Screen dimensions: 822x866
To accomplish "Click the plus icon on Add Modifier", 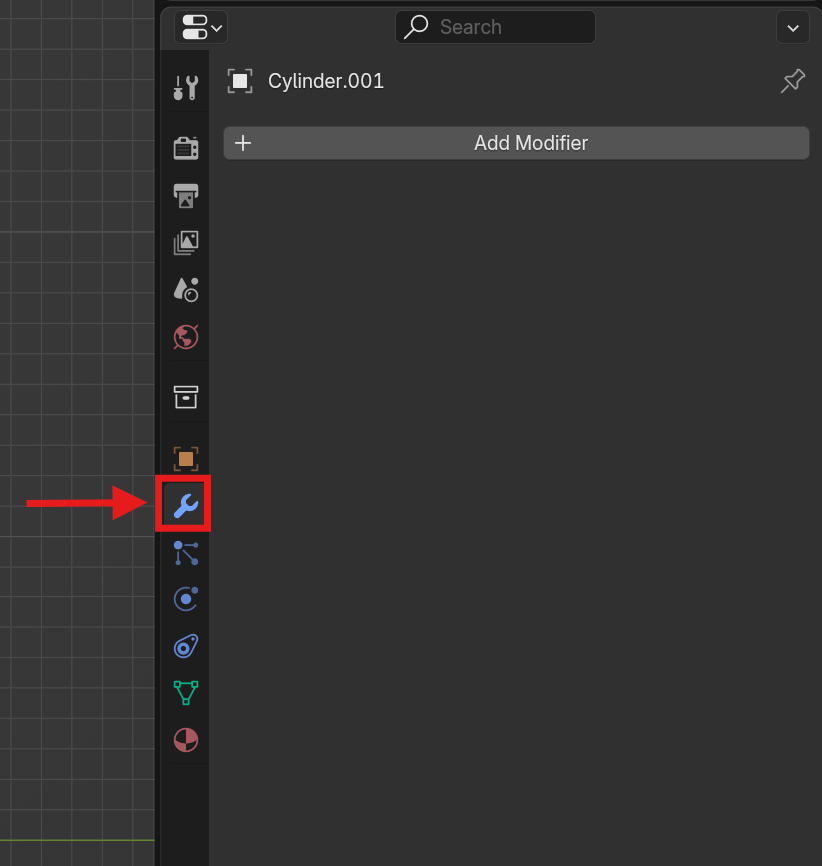I will tap(243, 143).
